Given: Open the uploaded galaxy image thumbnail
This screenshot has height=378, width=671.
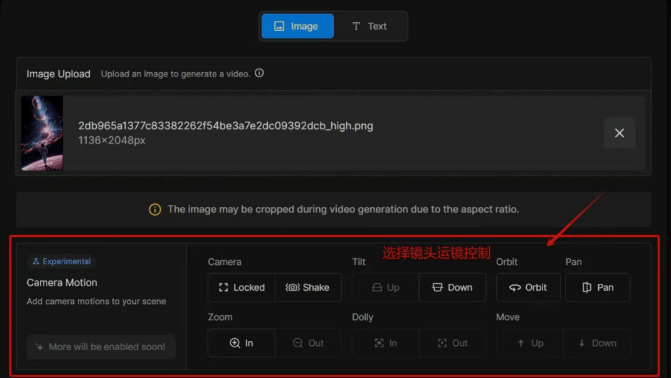Looking at the screenshot, I should 42,133.
